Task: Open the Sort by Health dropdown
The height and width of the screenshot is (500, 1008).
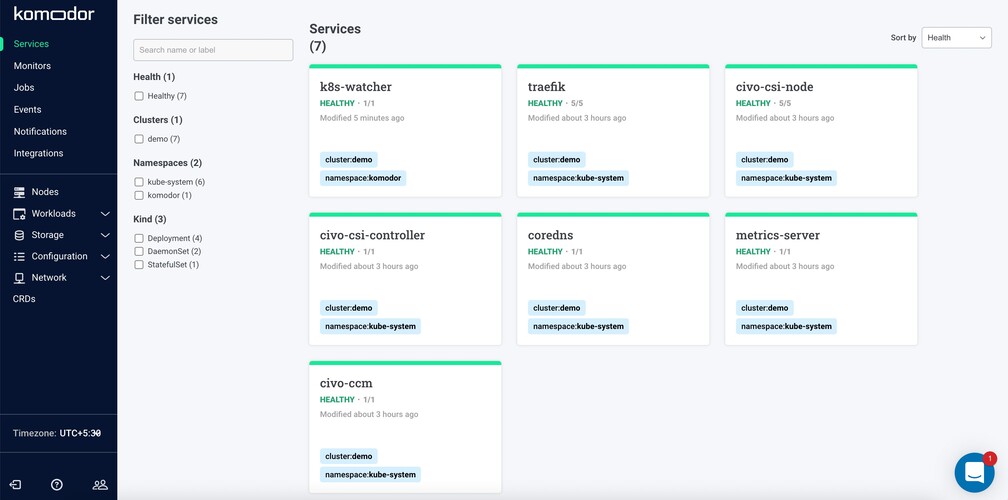Action: tap(956, 38)
